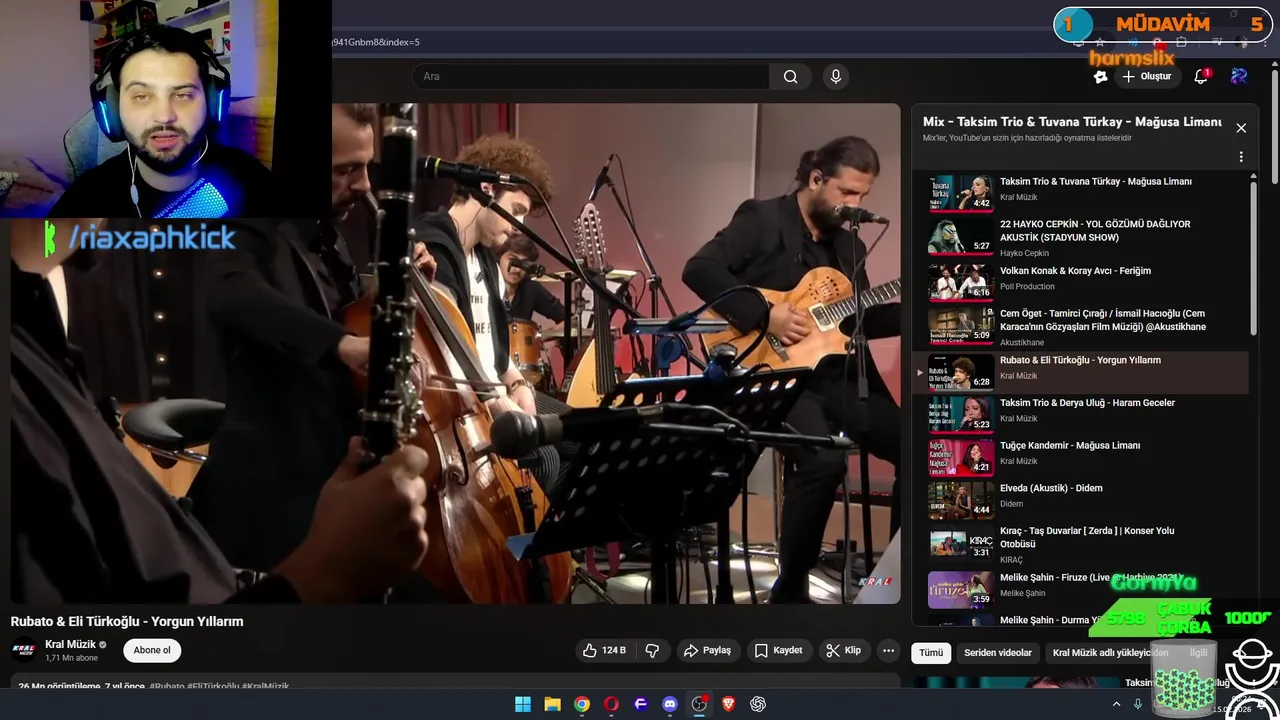Click title Elveda (Akustik) - Didem
1280x720 pixels.
[x=1051, y=489]
